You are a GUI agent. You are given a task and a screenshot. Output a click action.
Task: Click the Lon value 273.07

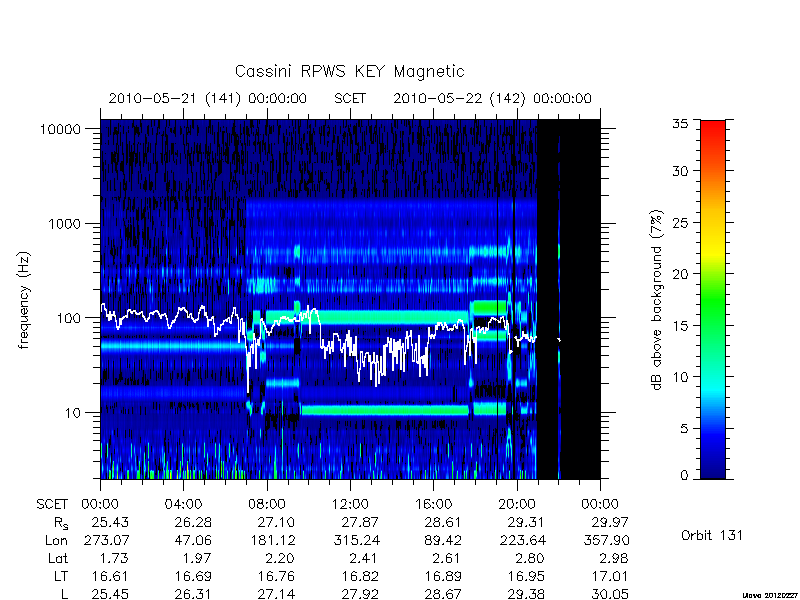coord(106,540)
